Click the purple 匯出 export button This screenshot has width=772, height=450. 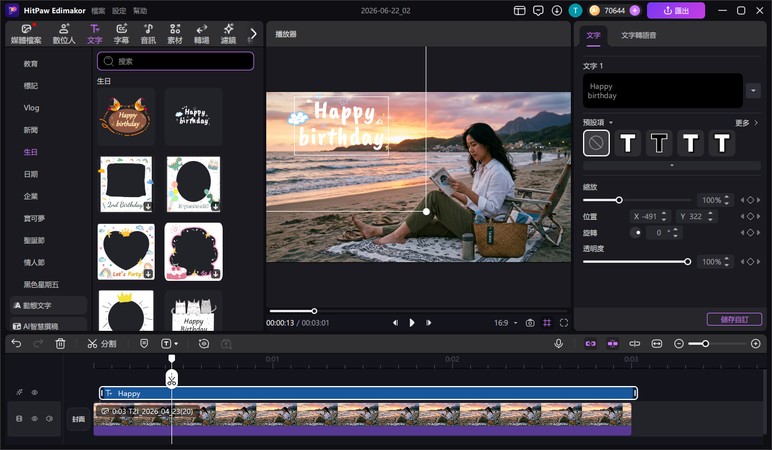(676, 10)
